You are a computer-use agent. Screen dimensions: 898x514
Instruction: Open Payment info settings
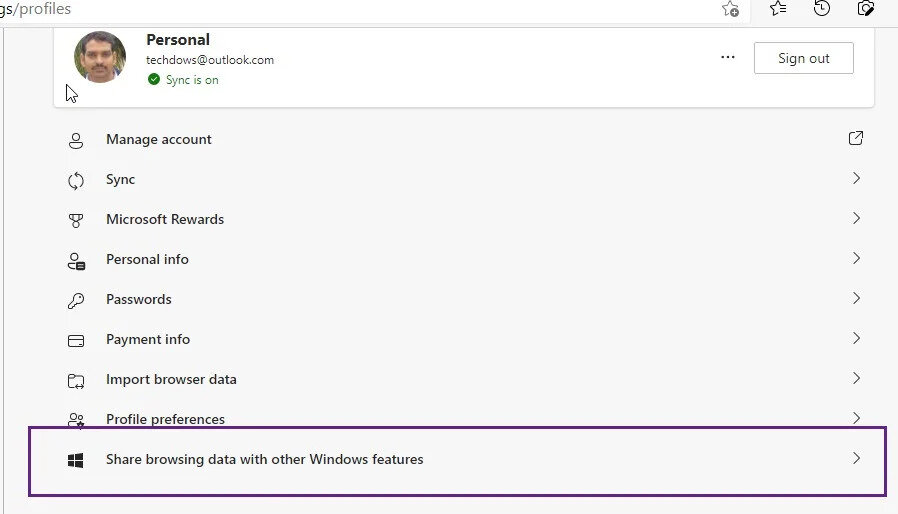tap(464, 340)
